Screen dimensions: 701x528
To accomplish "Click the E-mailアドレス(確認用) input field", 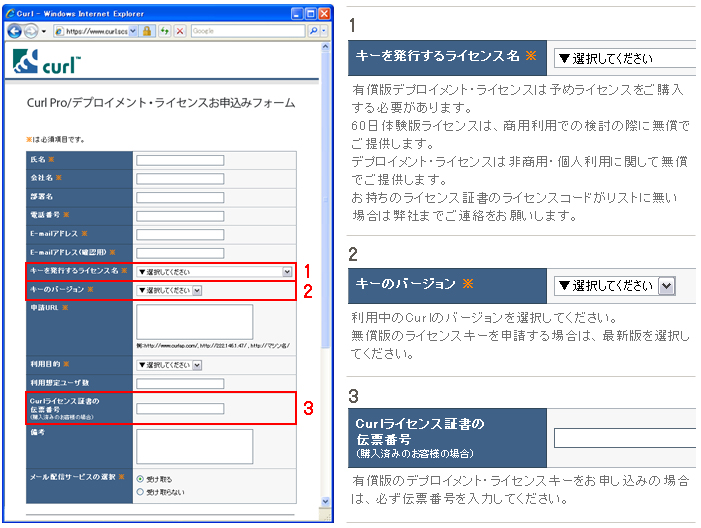I will click(x=180, y=253).
